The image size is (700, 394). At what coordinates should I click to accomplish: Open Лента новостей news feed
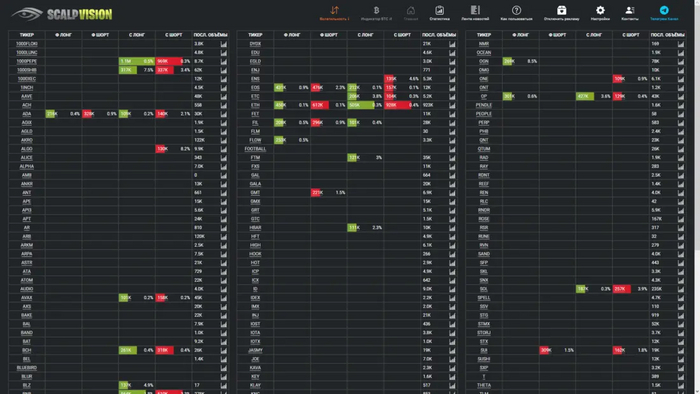click(x=475, y=12)
